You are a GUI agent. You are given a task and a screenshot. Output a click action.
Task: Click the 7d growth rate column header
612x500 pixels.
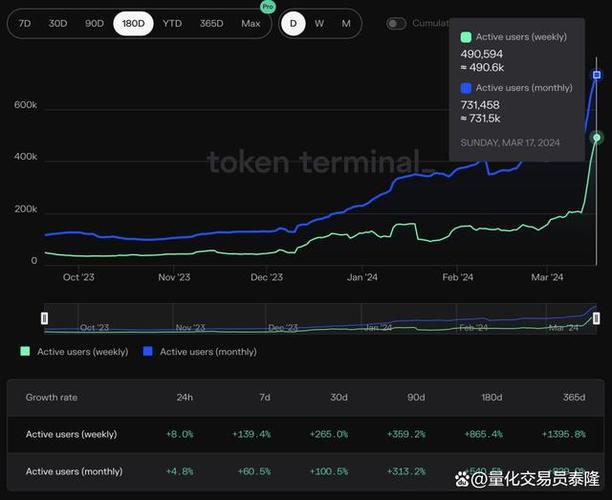click(x=265, y=397)
